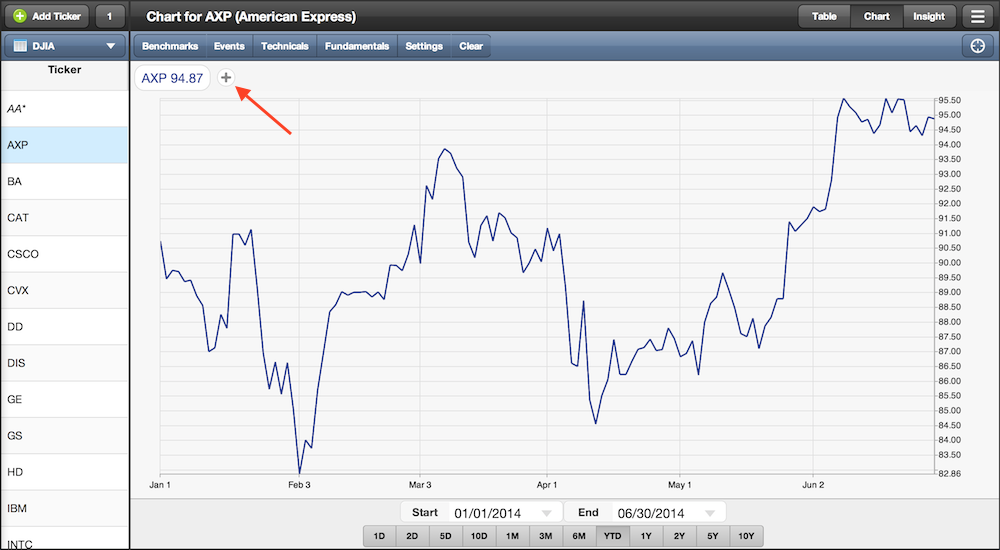Click the ticker count button showing 1
Screen dimensions: 1000x550
(110, 17)
